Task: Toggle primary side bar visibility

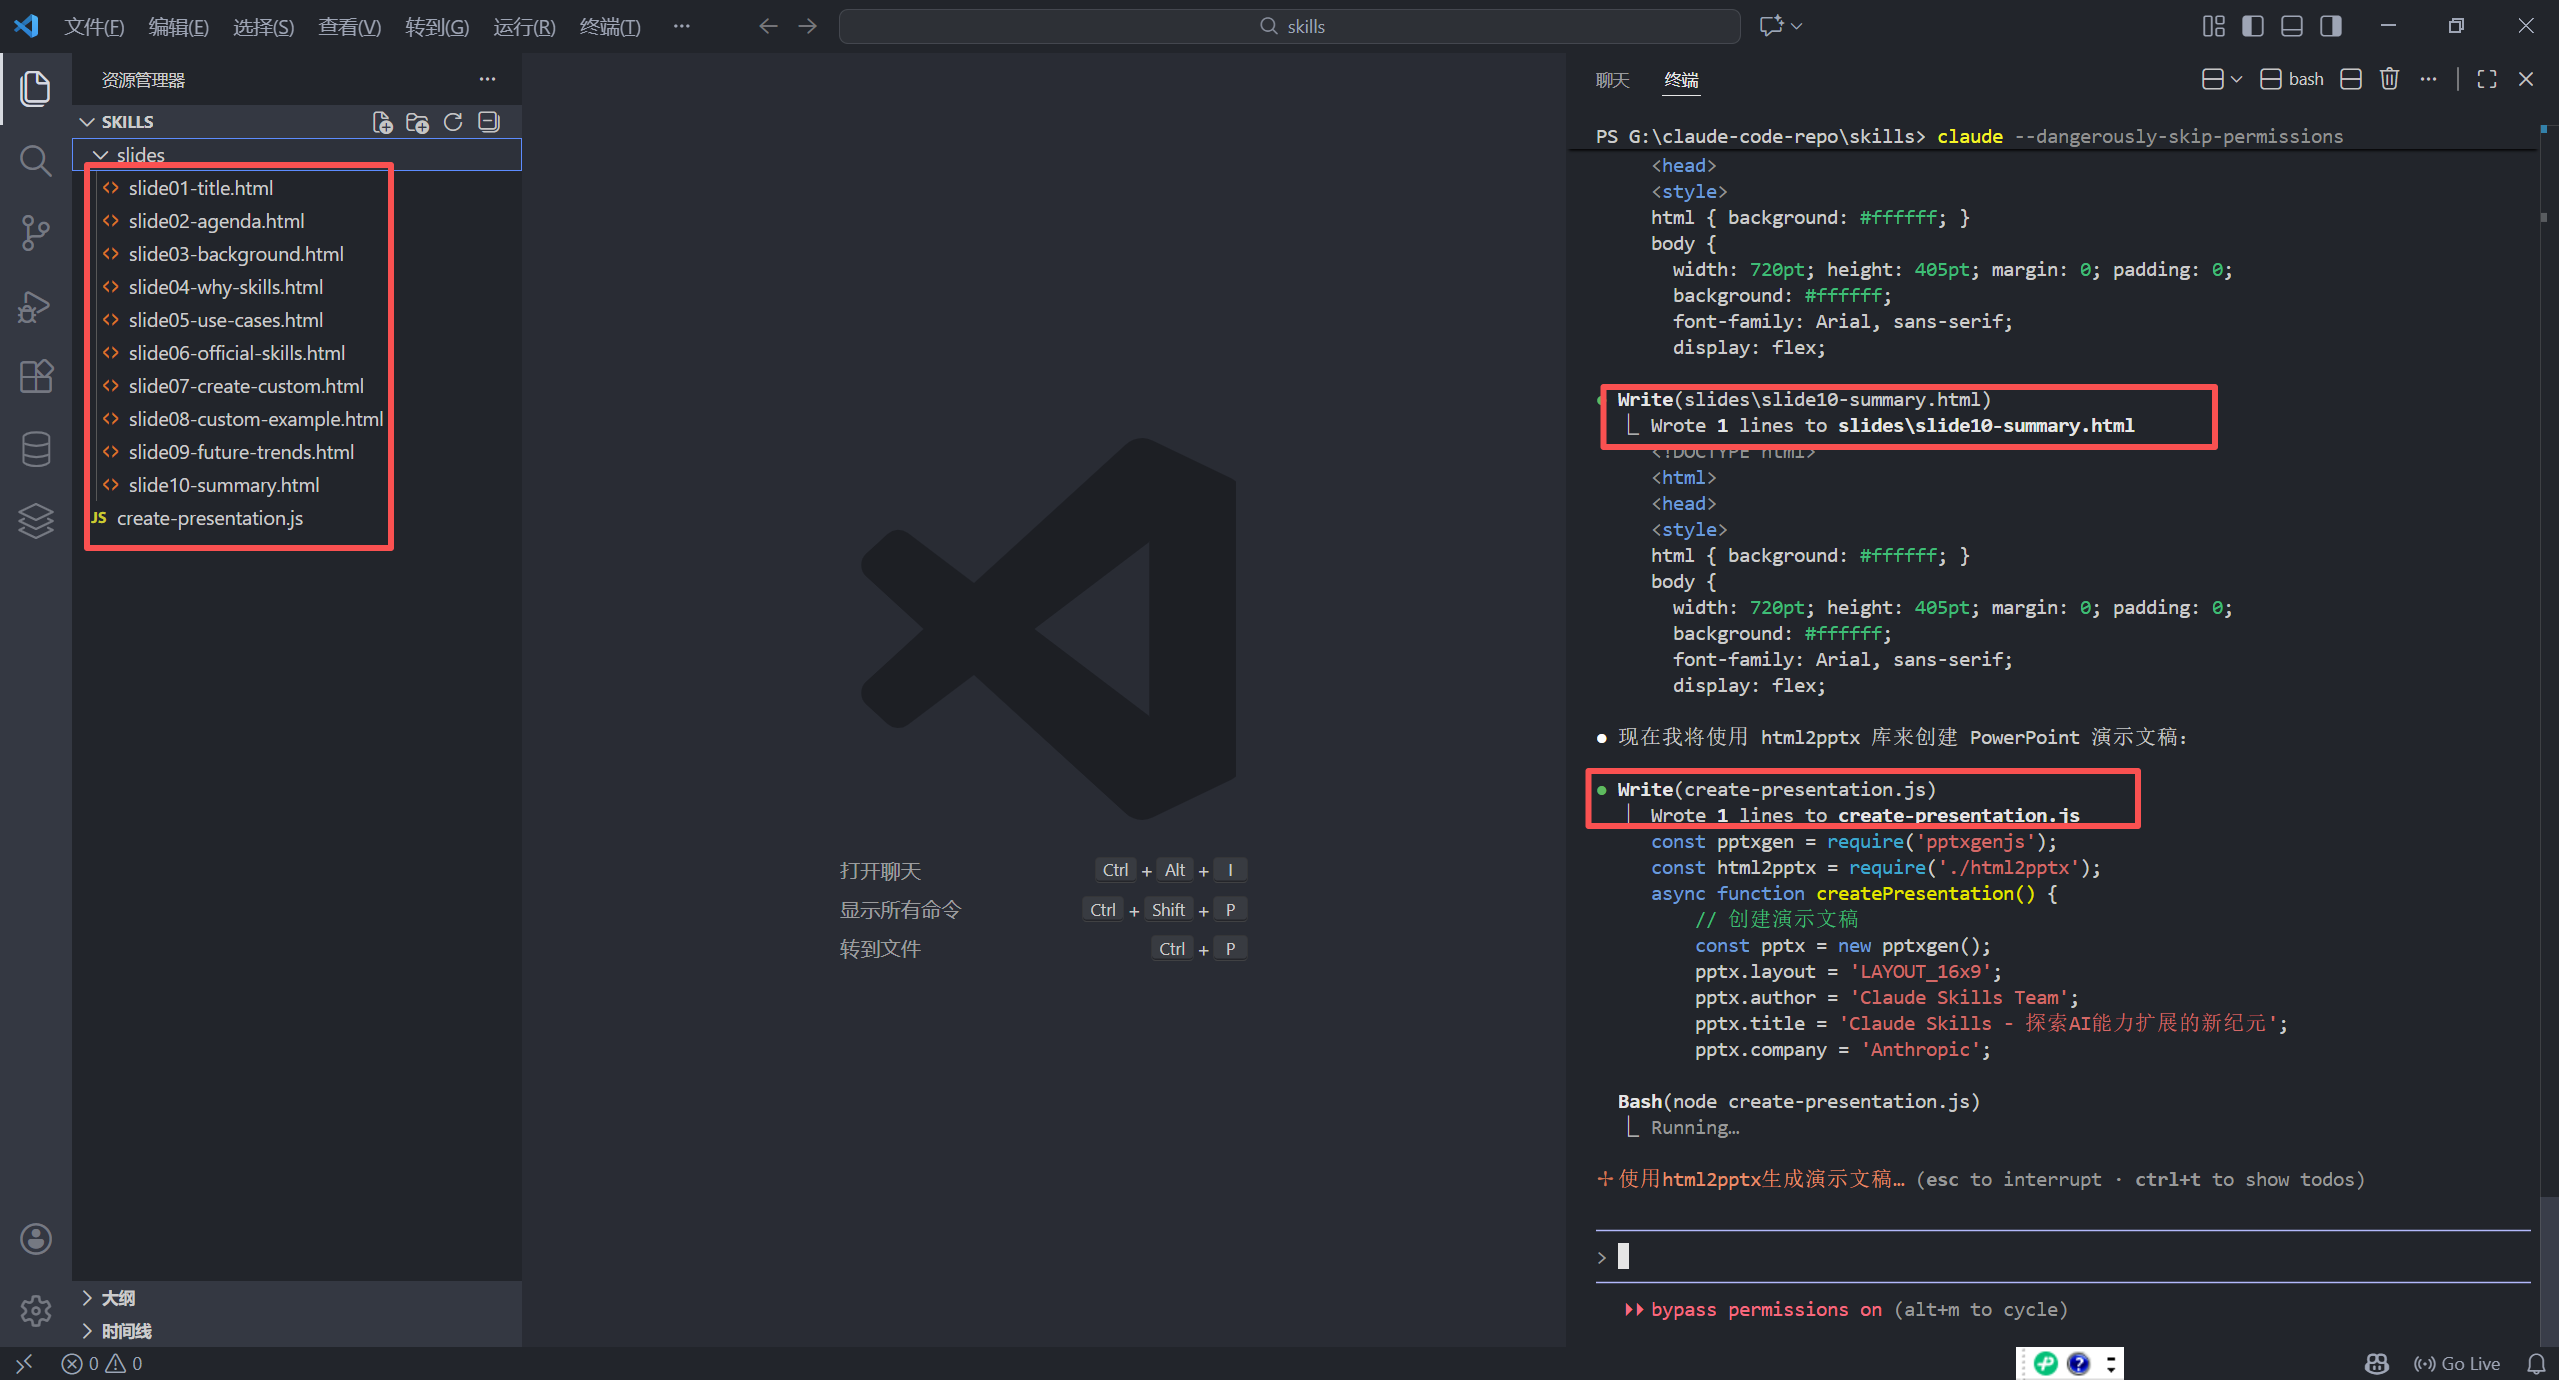Action: point(2253,26)
